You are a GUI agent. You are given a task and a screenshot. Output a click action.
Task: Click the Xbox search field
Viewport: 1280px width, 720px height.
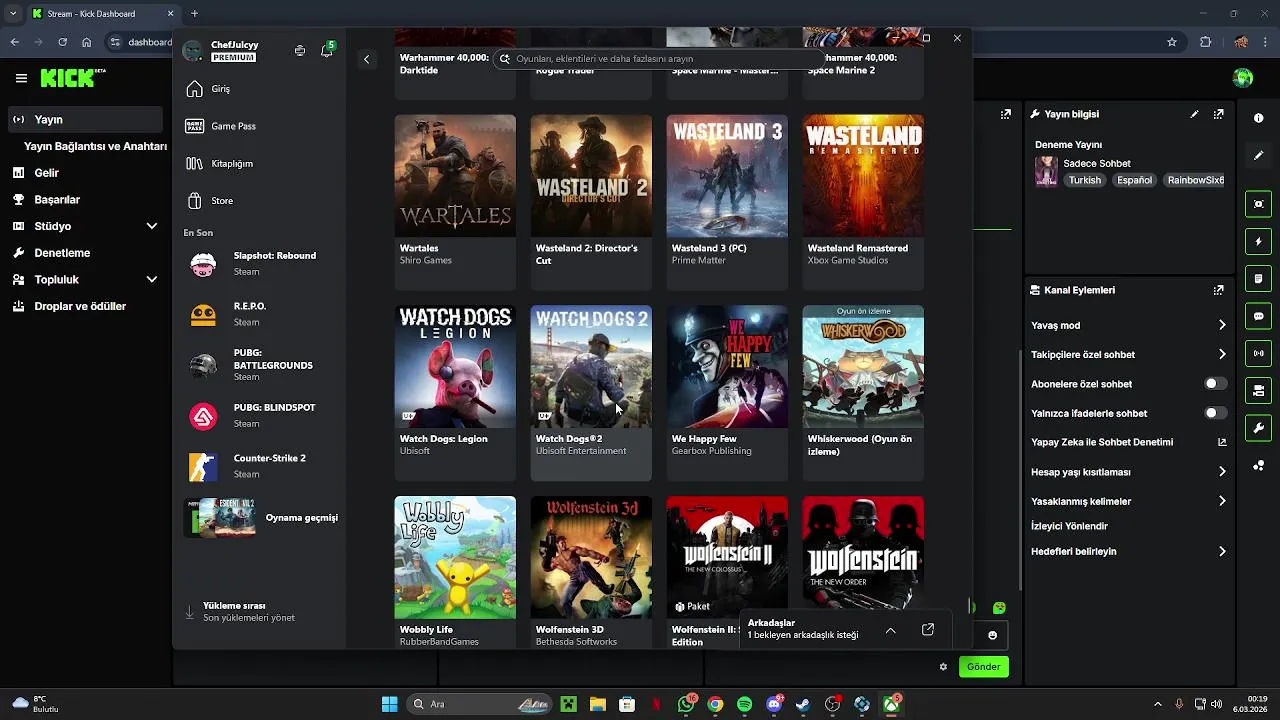point(658,59)
